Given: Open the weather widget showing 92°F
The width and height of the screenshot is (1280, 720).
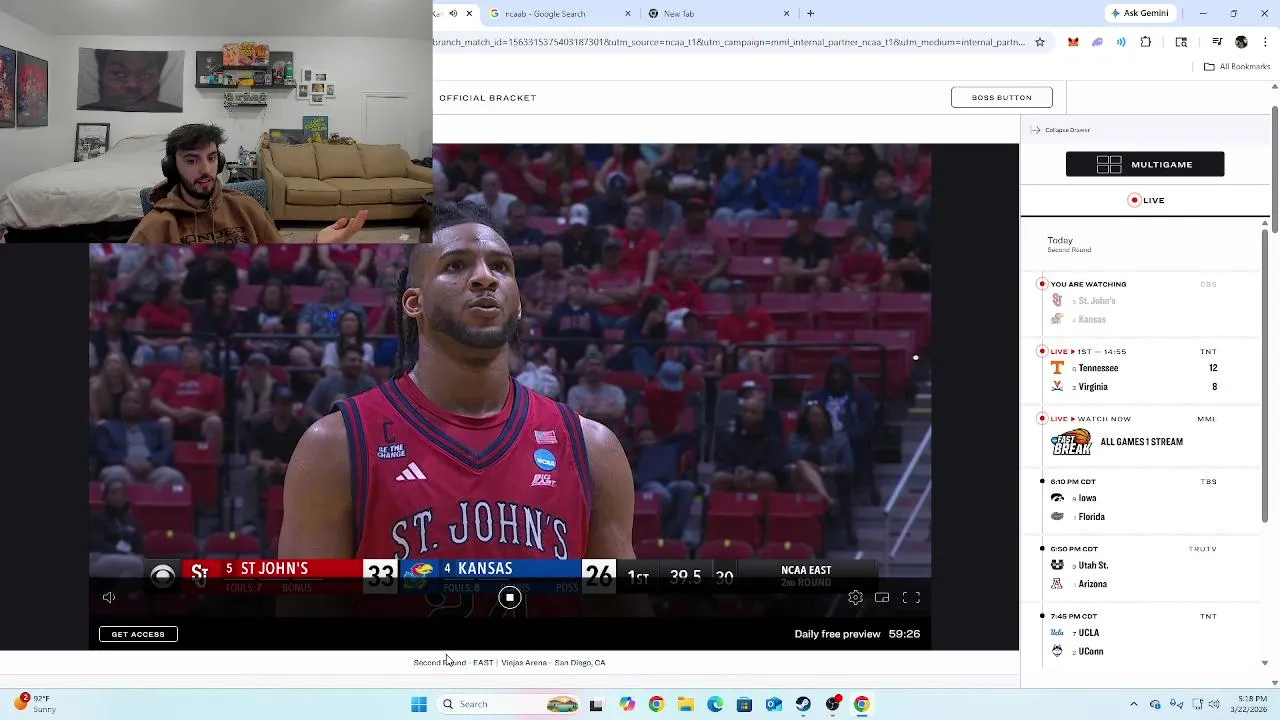Looking at the screenshot, I should pyautogui.click(x=34, y=704).
